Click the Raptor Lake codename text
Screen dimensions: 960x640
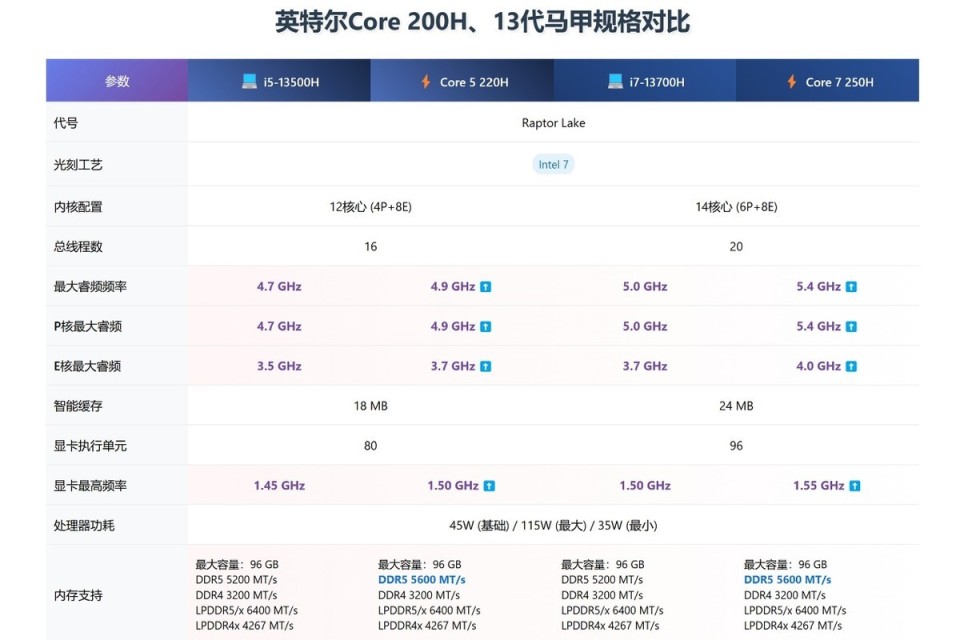(x=553, y=123)
